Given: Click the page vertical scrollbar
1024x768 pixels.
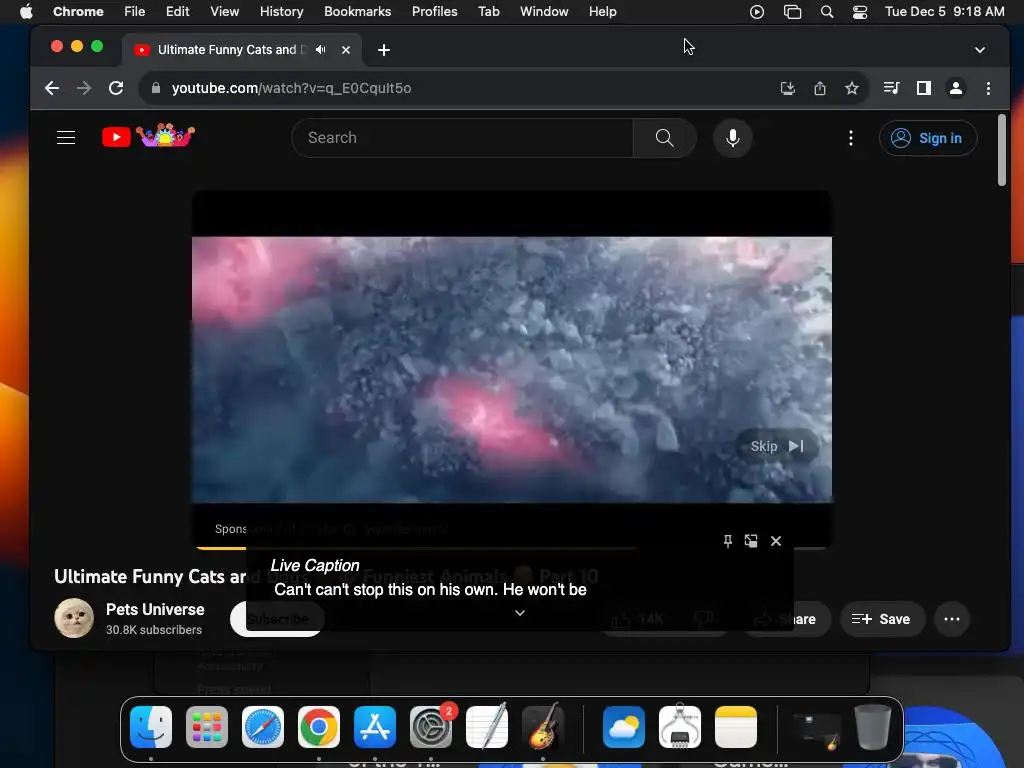Looking at the screenshot, I should point(1002,150).
